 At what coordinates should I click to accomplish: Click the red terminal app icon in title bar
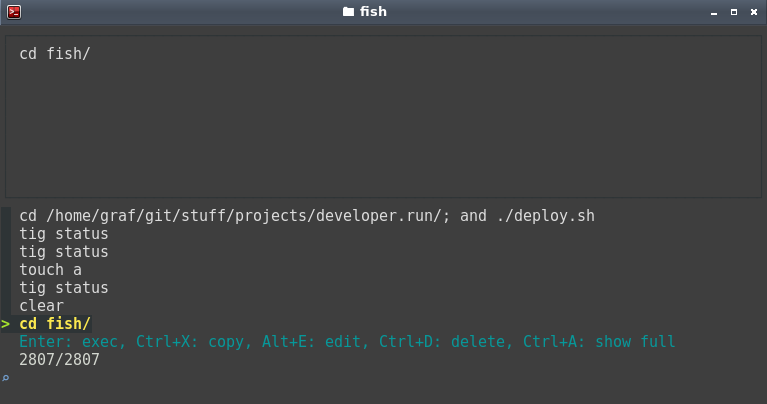[14, 12]
